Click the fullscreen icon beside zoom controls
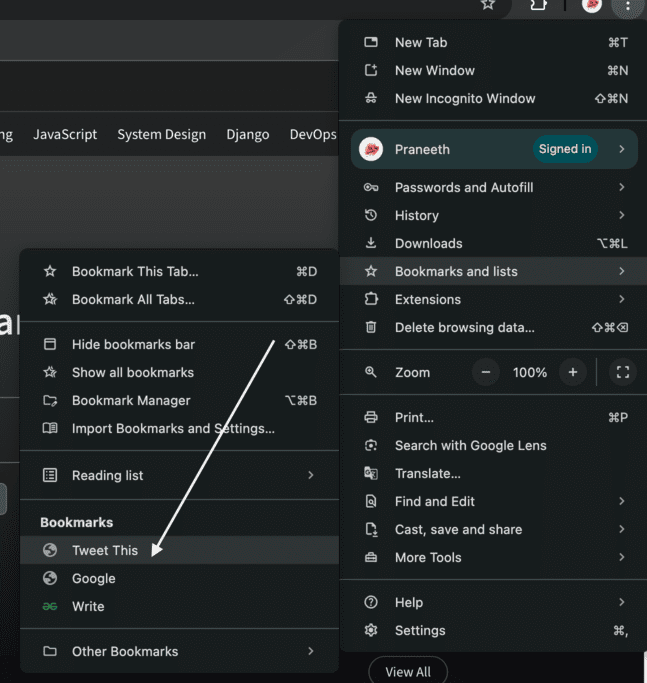Image resolution: width=647 pixels, height=683 pixels. pyautogui.click(x=622, y=372)
